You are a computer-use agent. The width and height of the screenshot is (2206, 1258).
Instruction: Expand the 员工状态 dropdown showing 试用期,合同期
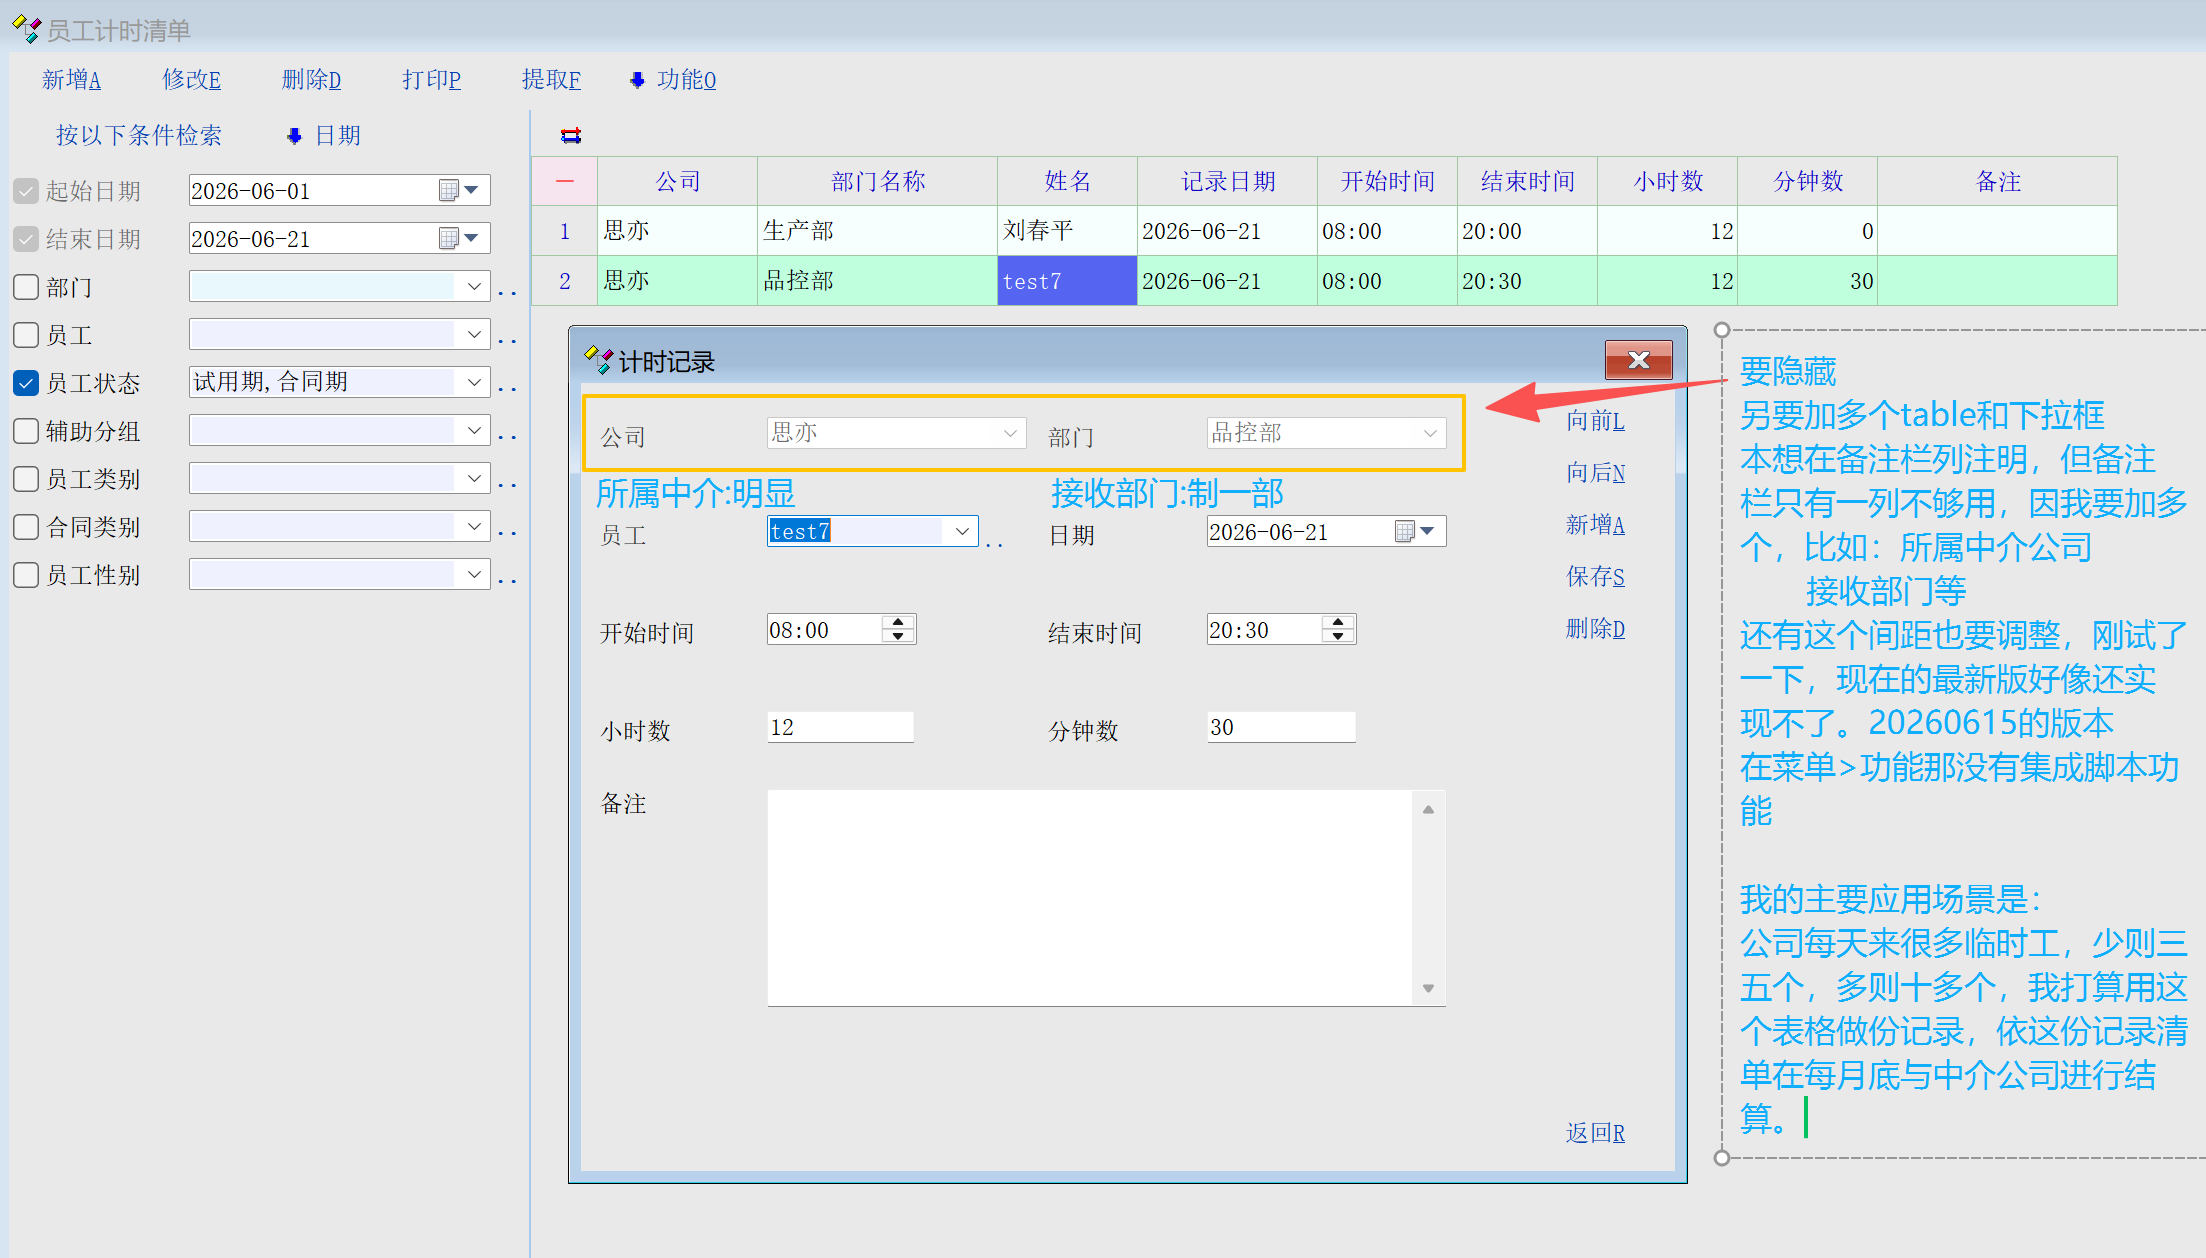(474, 382)
